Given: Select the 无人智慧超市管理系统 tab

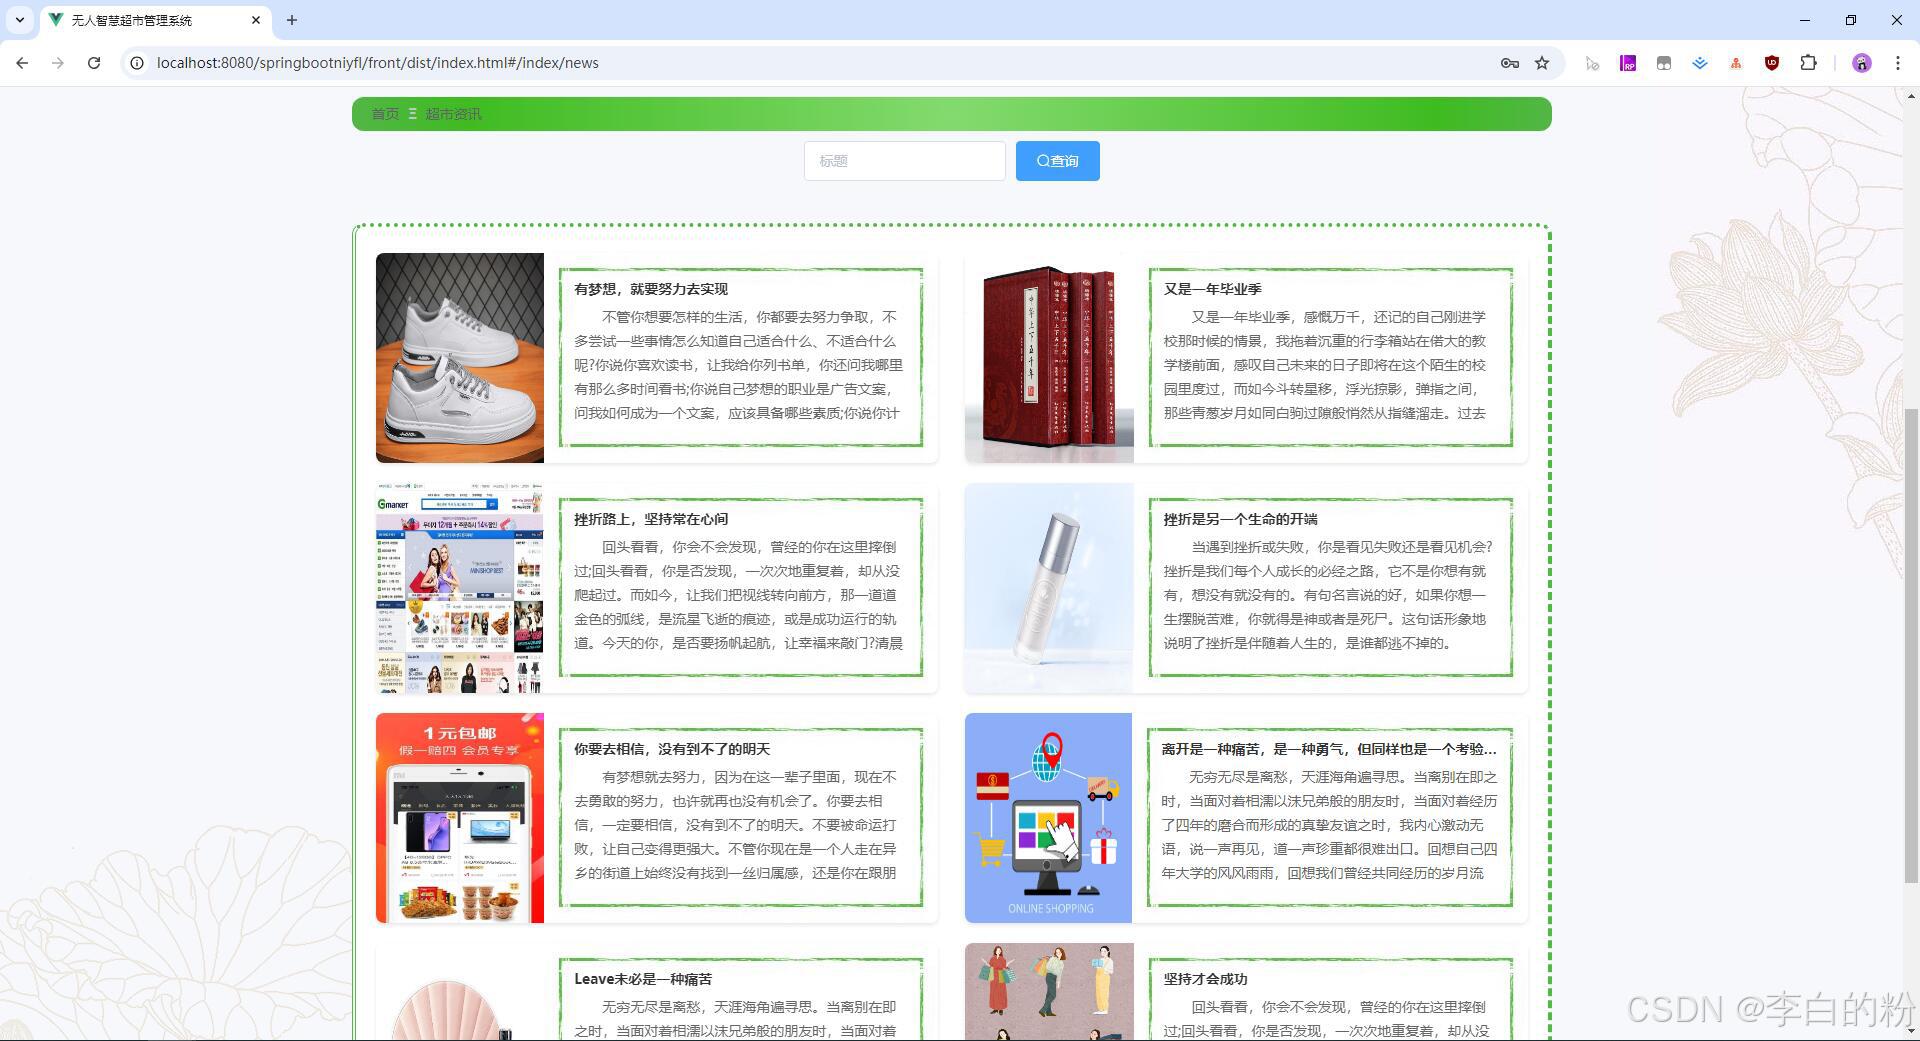Looking at the screenshot, I should (x=155, y=20).
